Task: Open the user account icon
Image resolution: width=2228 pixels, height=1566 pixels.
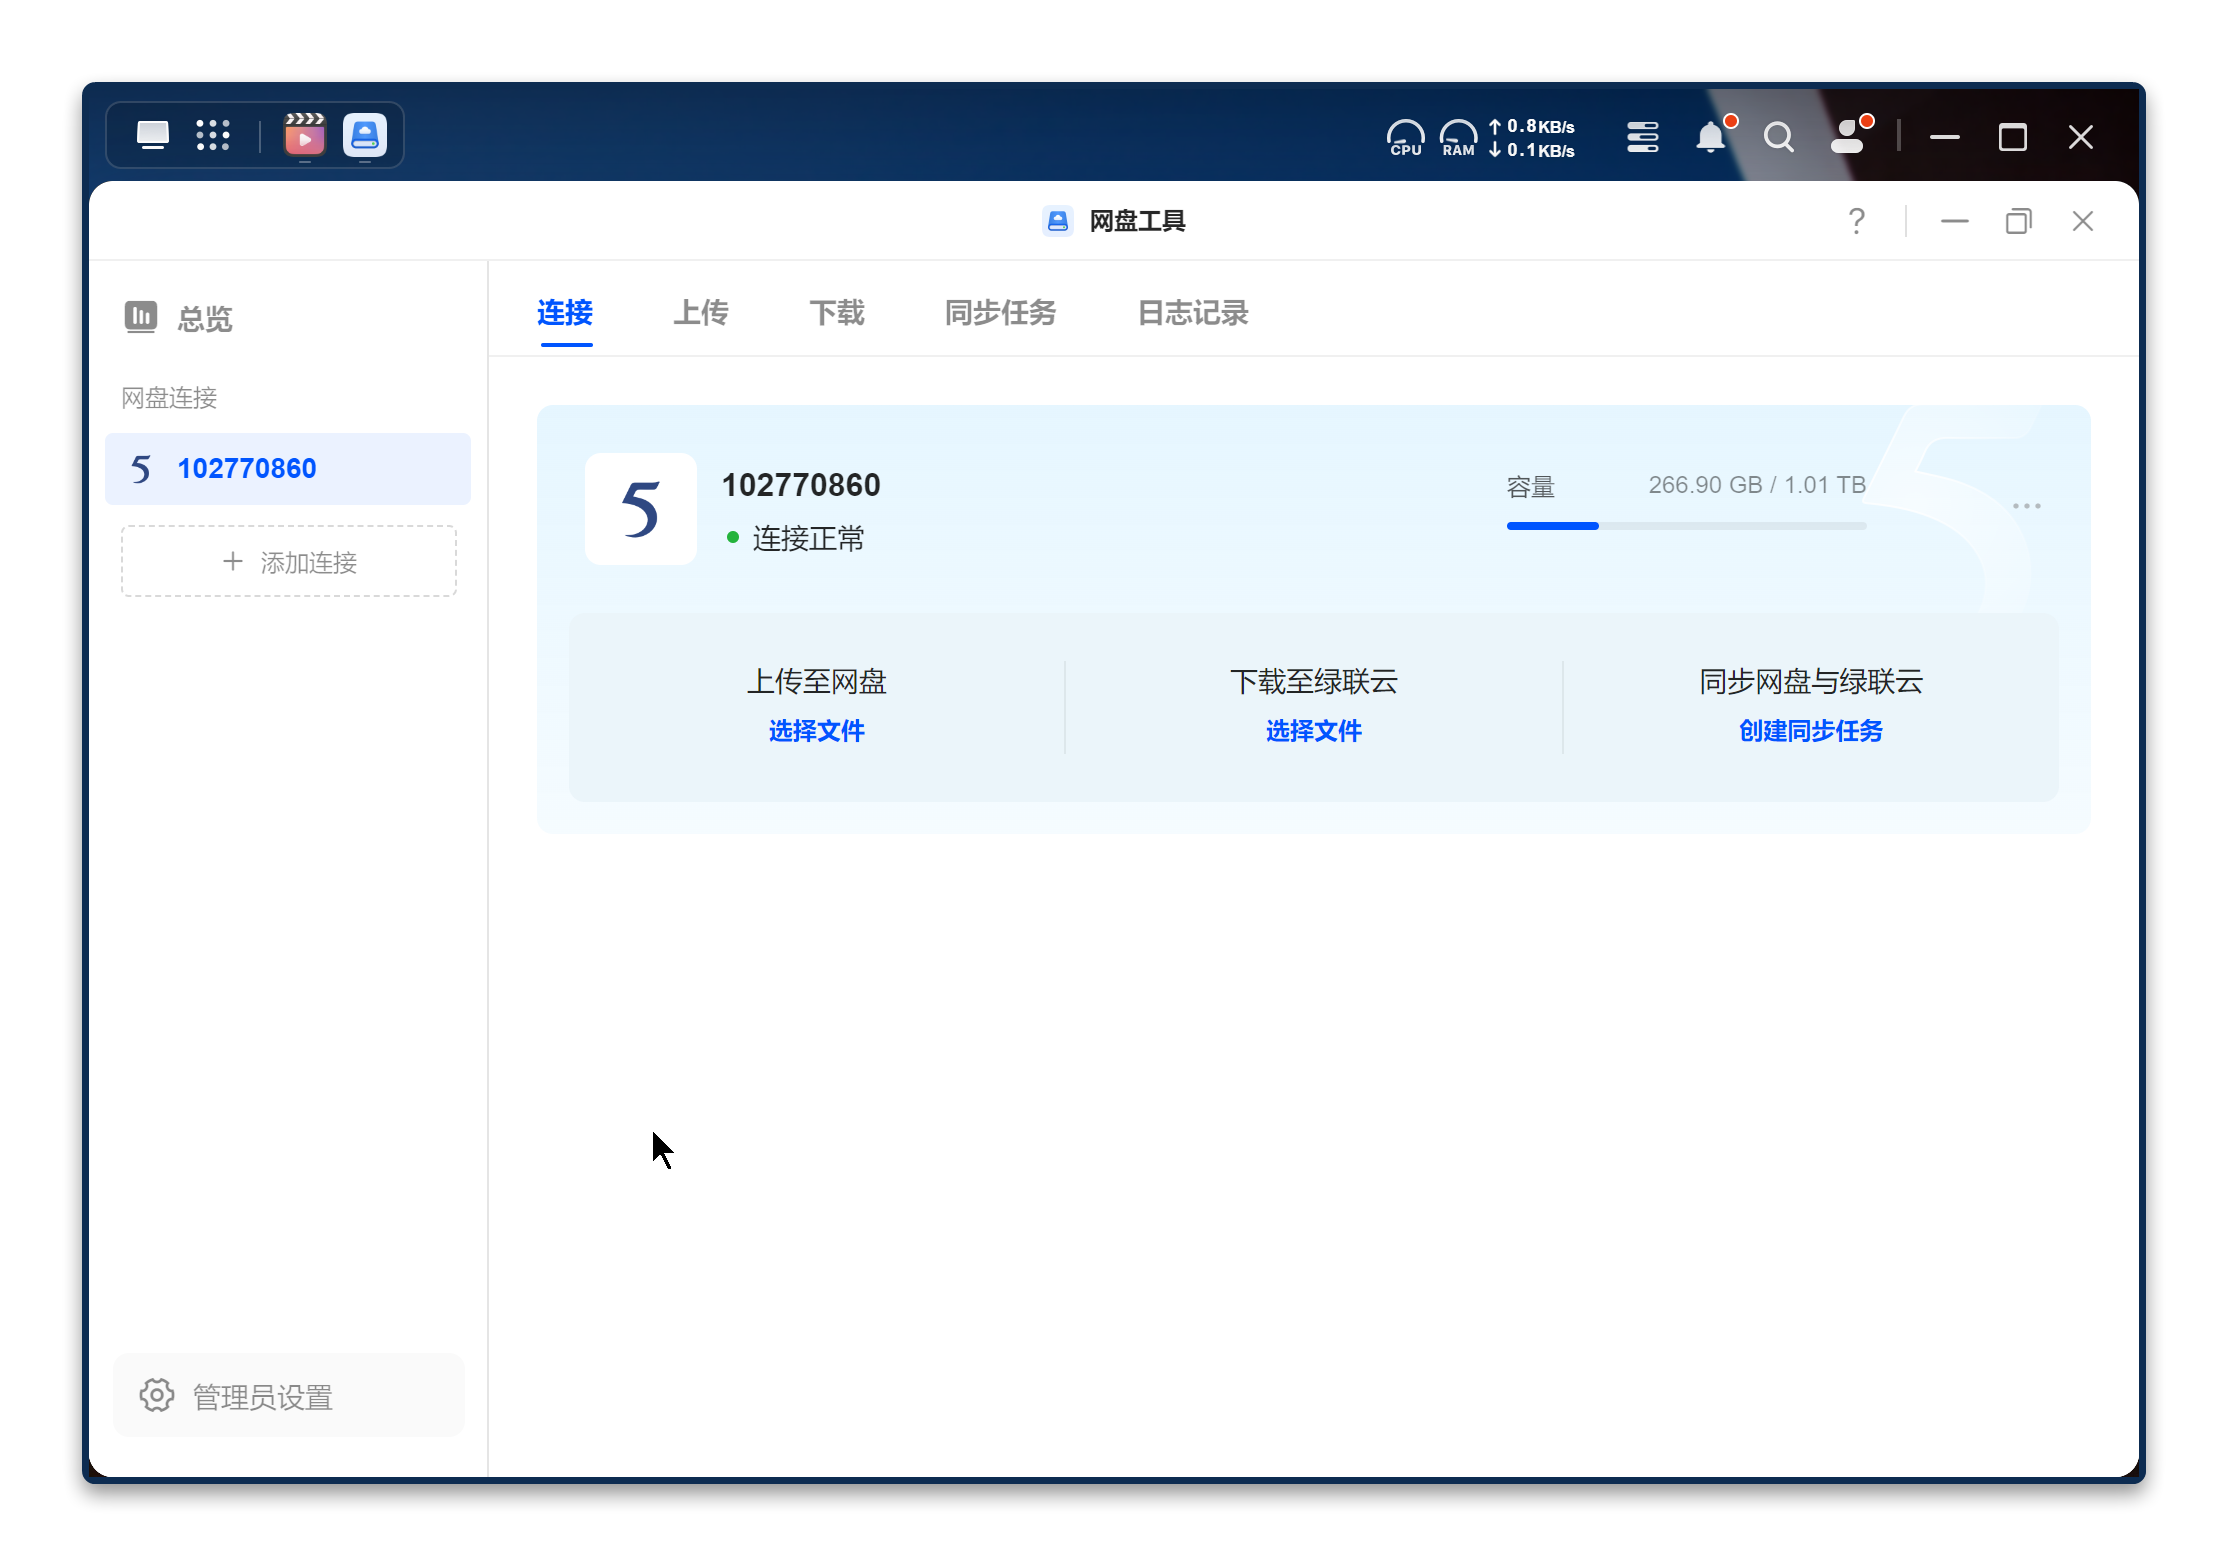Action: click(1848, 137)
